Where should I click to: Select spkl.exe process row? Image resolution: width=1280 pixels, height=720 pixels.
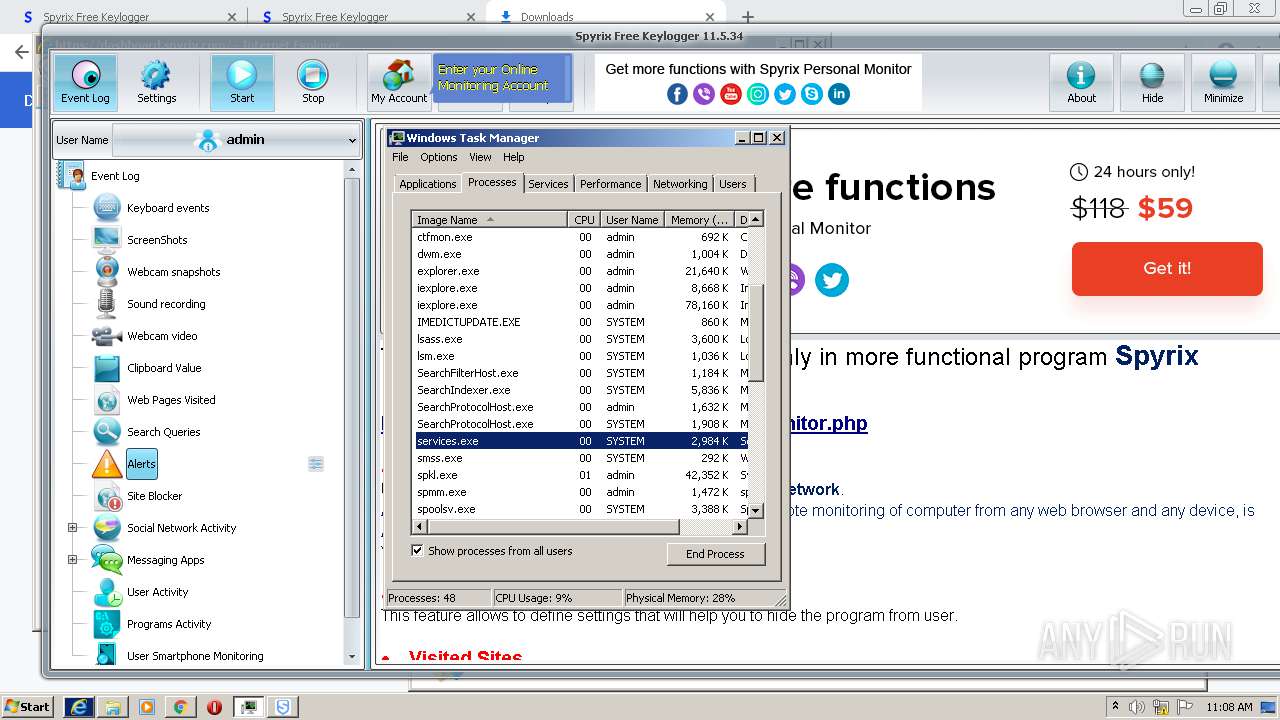tap(580, 475)
